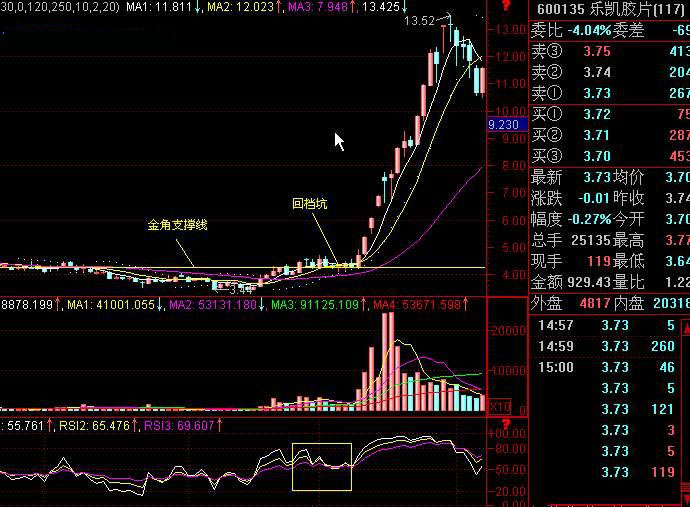Select the 买① buy order row
The height and width of the screenshot is (507, 690).
(x=608, y=114)
